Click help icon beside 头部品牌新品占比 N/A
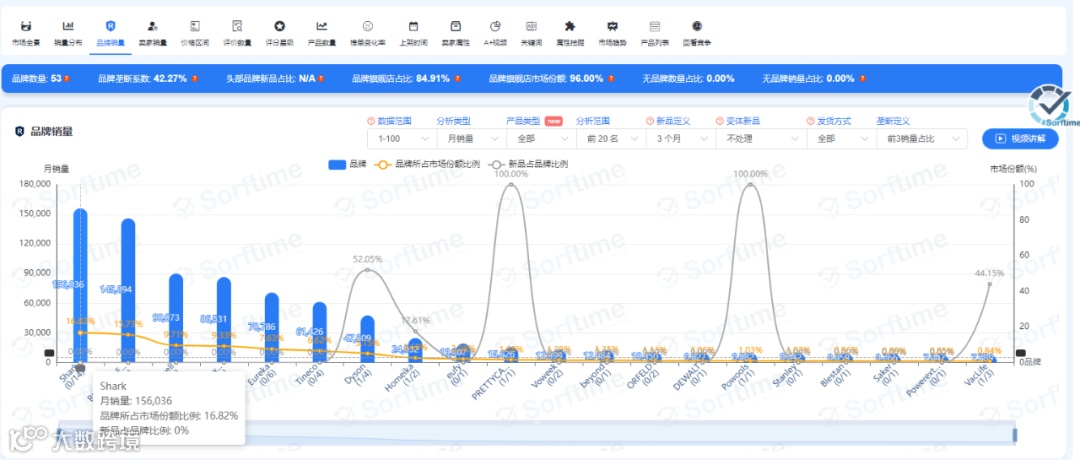 coord(322,79)
